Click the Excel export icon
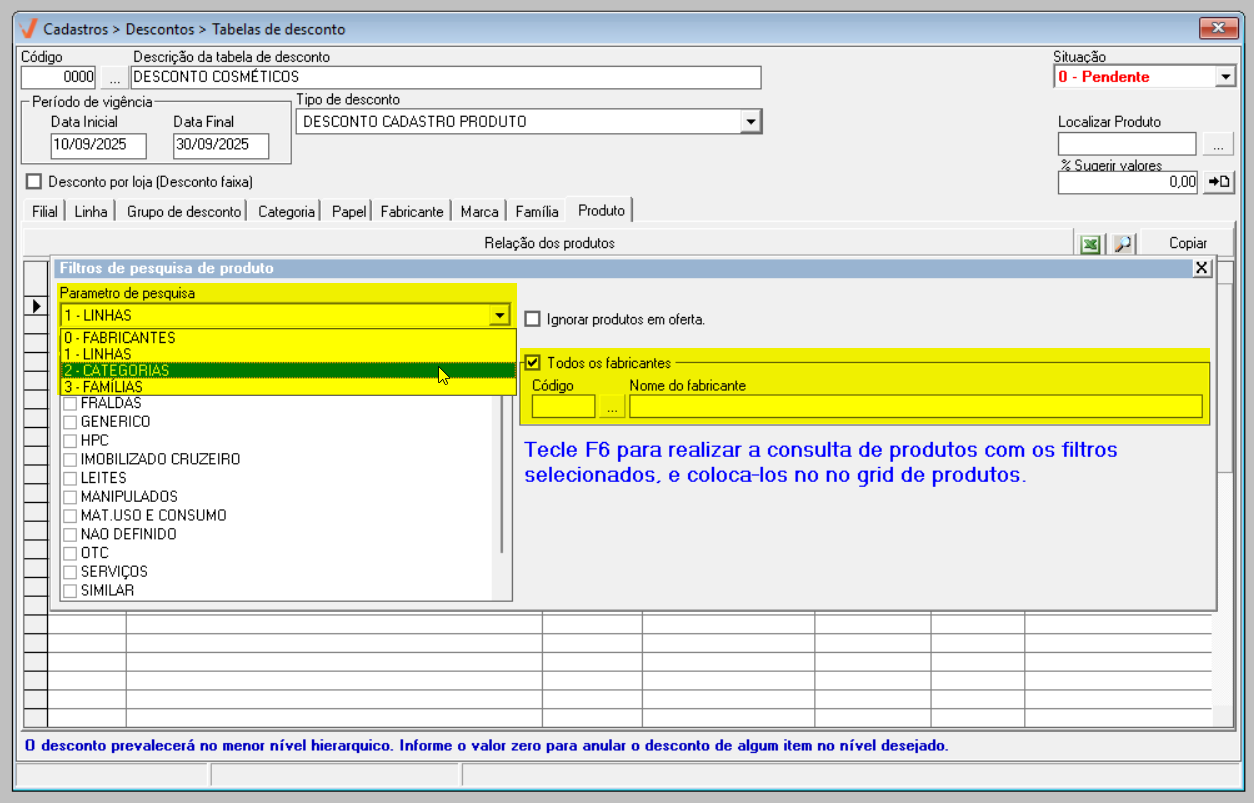This screenshot has width=1254, height=803. [x=1090, y=244]
